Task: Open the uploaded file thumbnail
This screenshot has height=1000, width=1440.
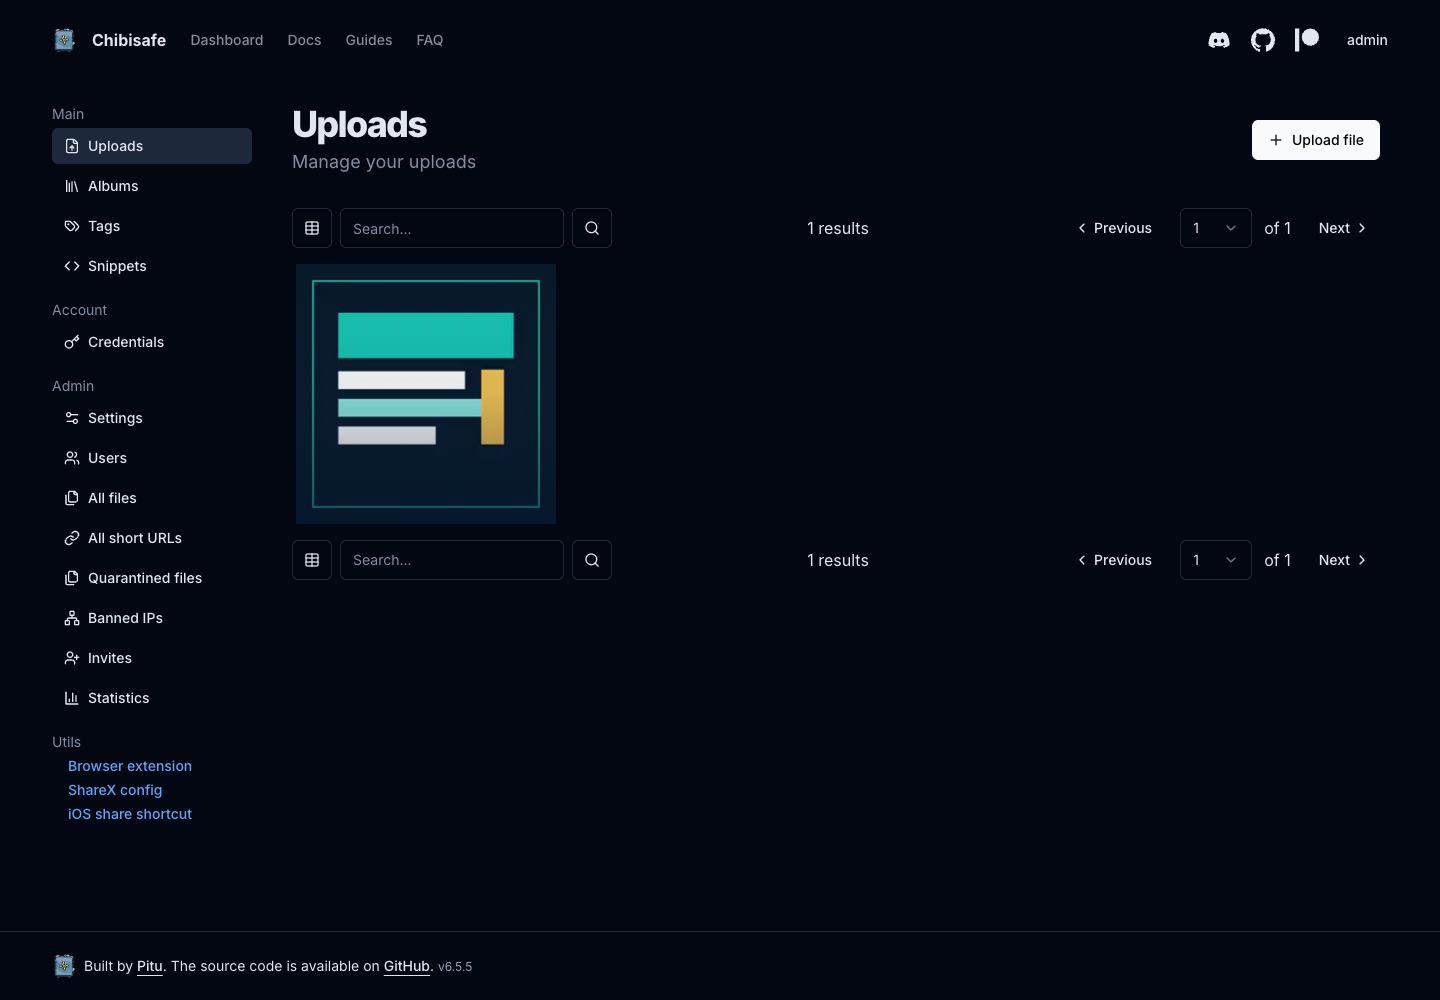Action: coord(426,394)
